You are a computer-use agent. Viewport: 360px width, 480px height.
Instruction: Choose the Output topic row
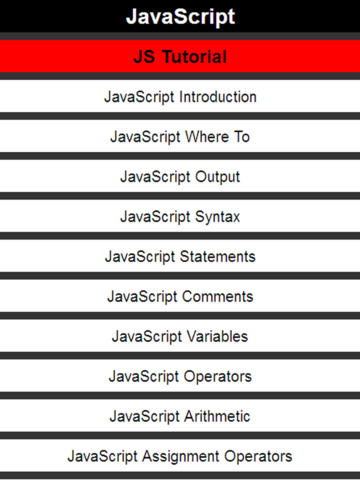[180, 176]
